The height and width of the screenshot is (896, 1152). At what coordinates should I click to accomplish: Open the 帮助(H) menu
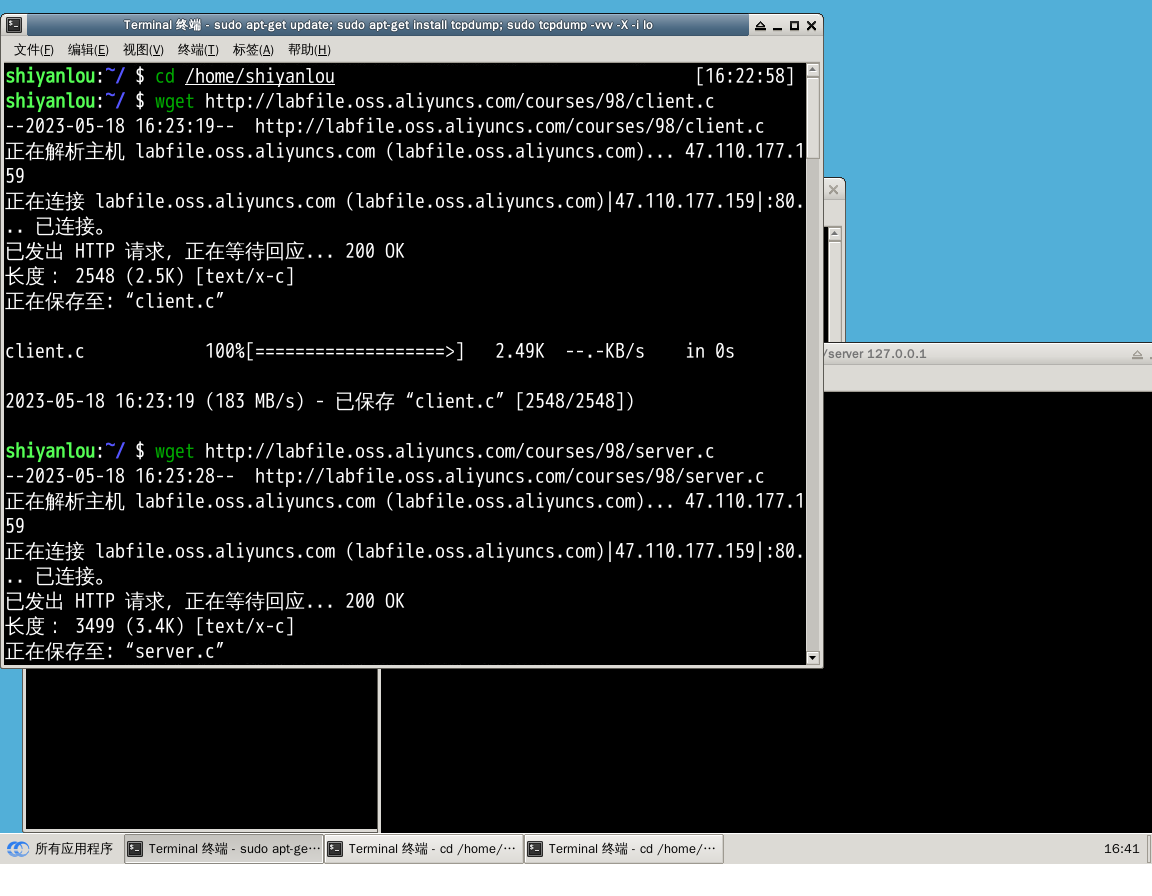point(309,50)
